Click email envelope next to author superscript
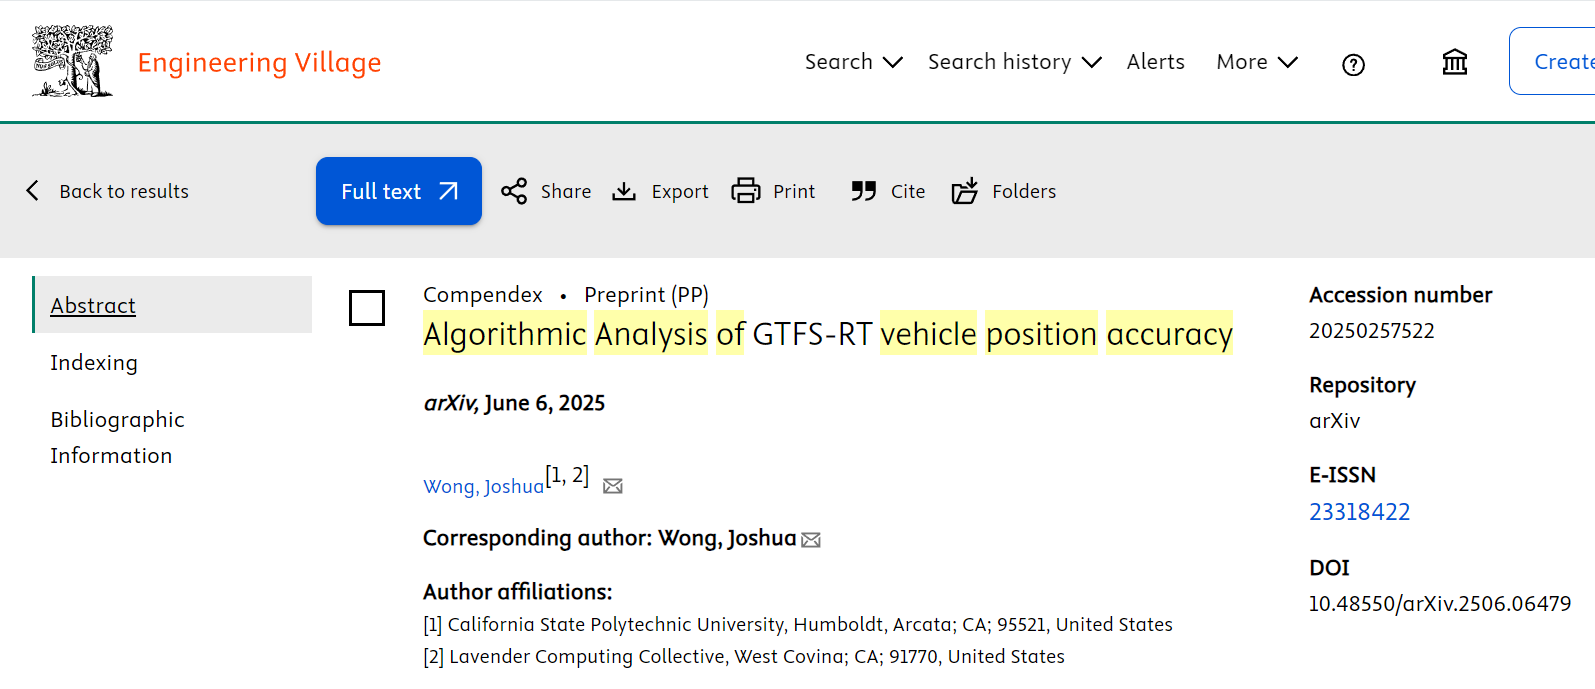This screenshot has width=1595, height=689. click(613, 486)
